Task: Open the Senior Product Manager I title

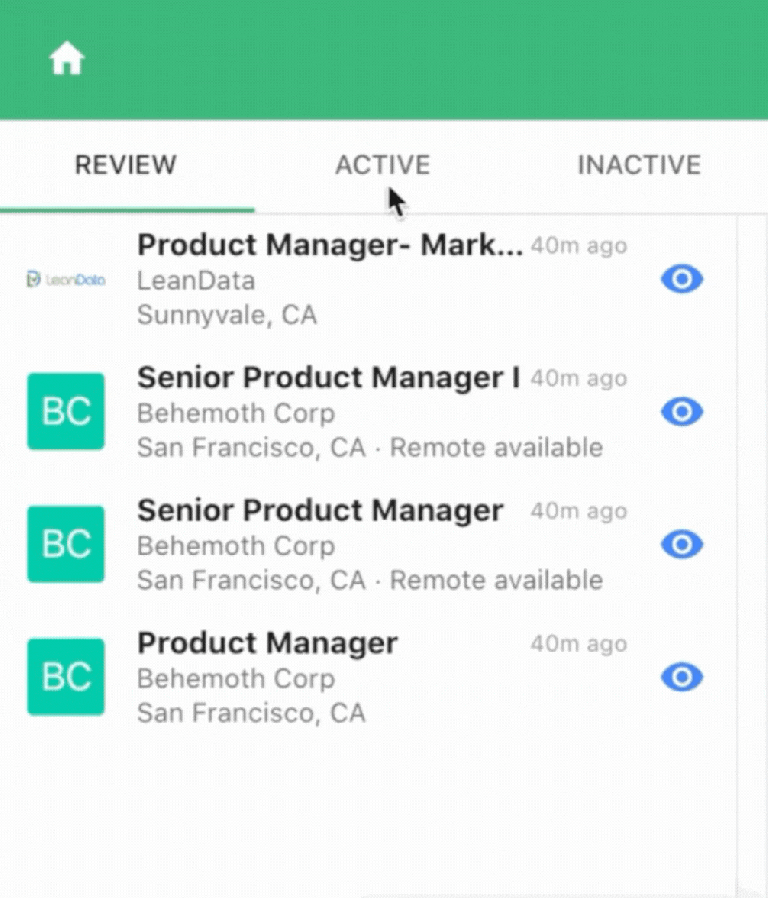Action: point(328,377)
